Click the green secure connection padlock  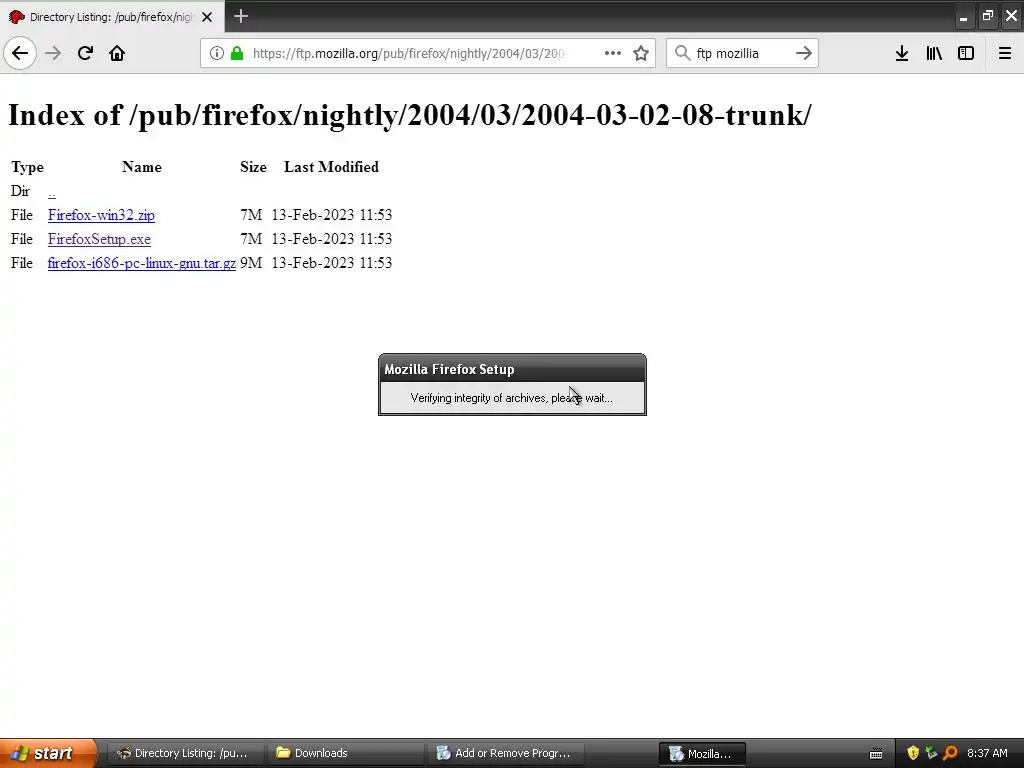point(237,53)
